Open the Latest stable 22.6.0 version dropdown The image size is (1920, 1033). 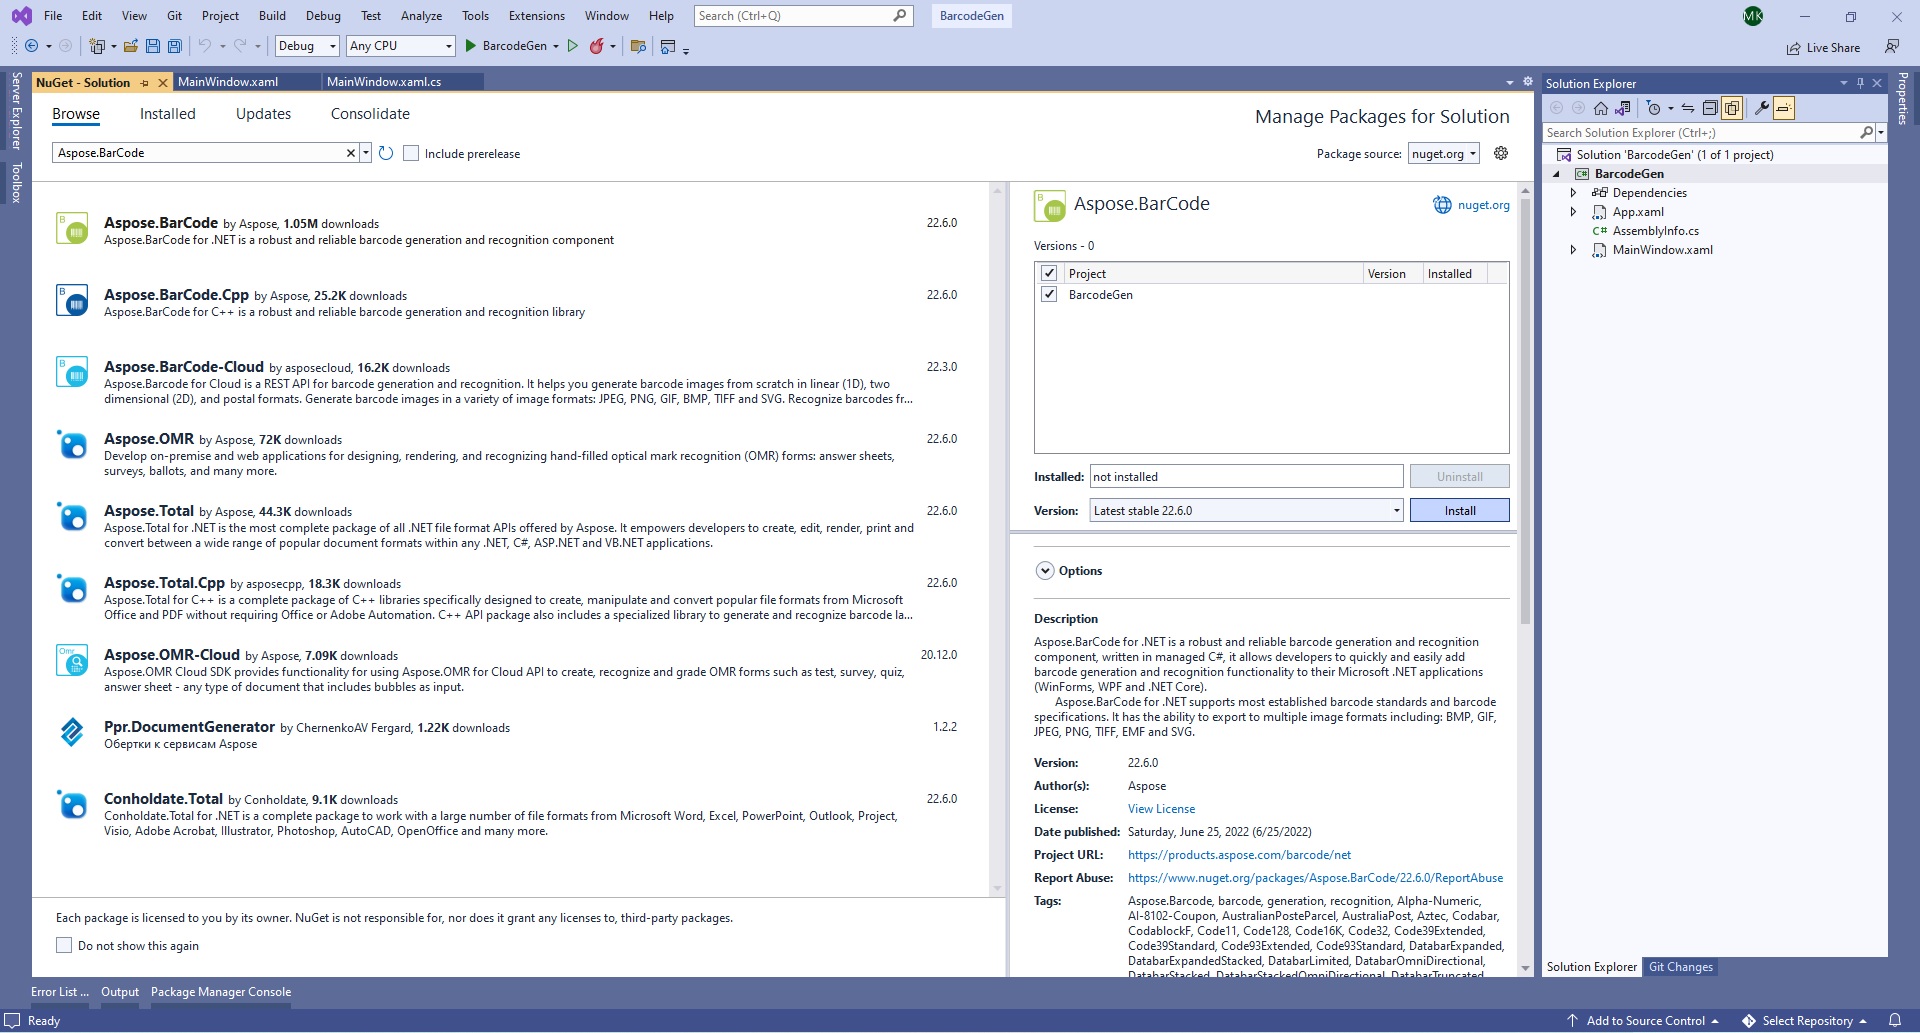[1396, 510]
